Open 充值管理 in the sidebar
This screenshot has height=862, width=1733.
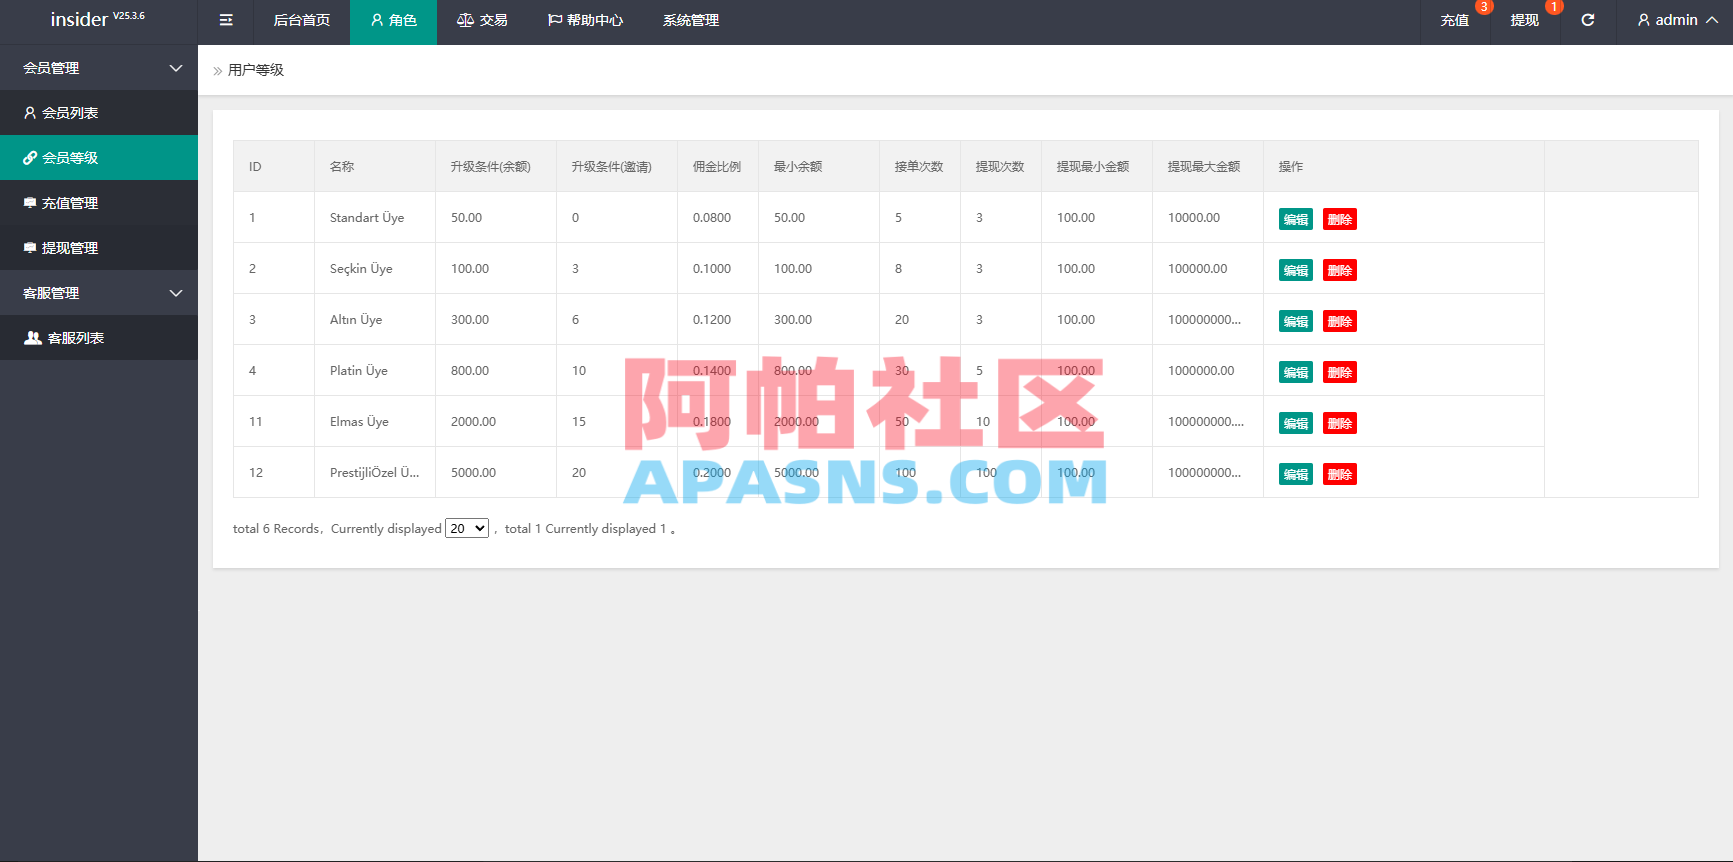[x=99, y=203]
